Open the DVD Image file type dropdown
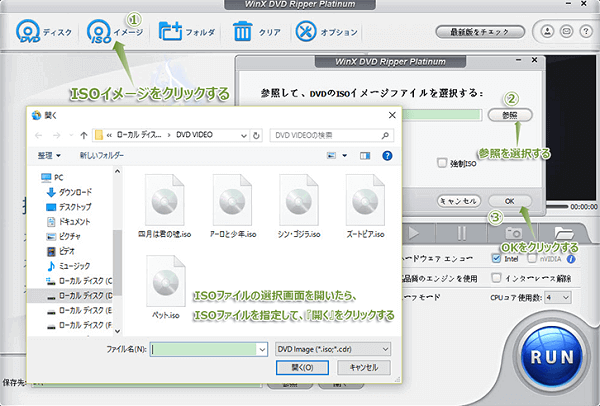The image size is (600, 406). pos(333,349)
